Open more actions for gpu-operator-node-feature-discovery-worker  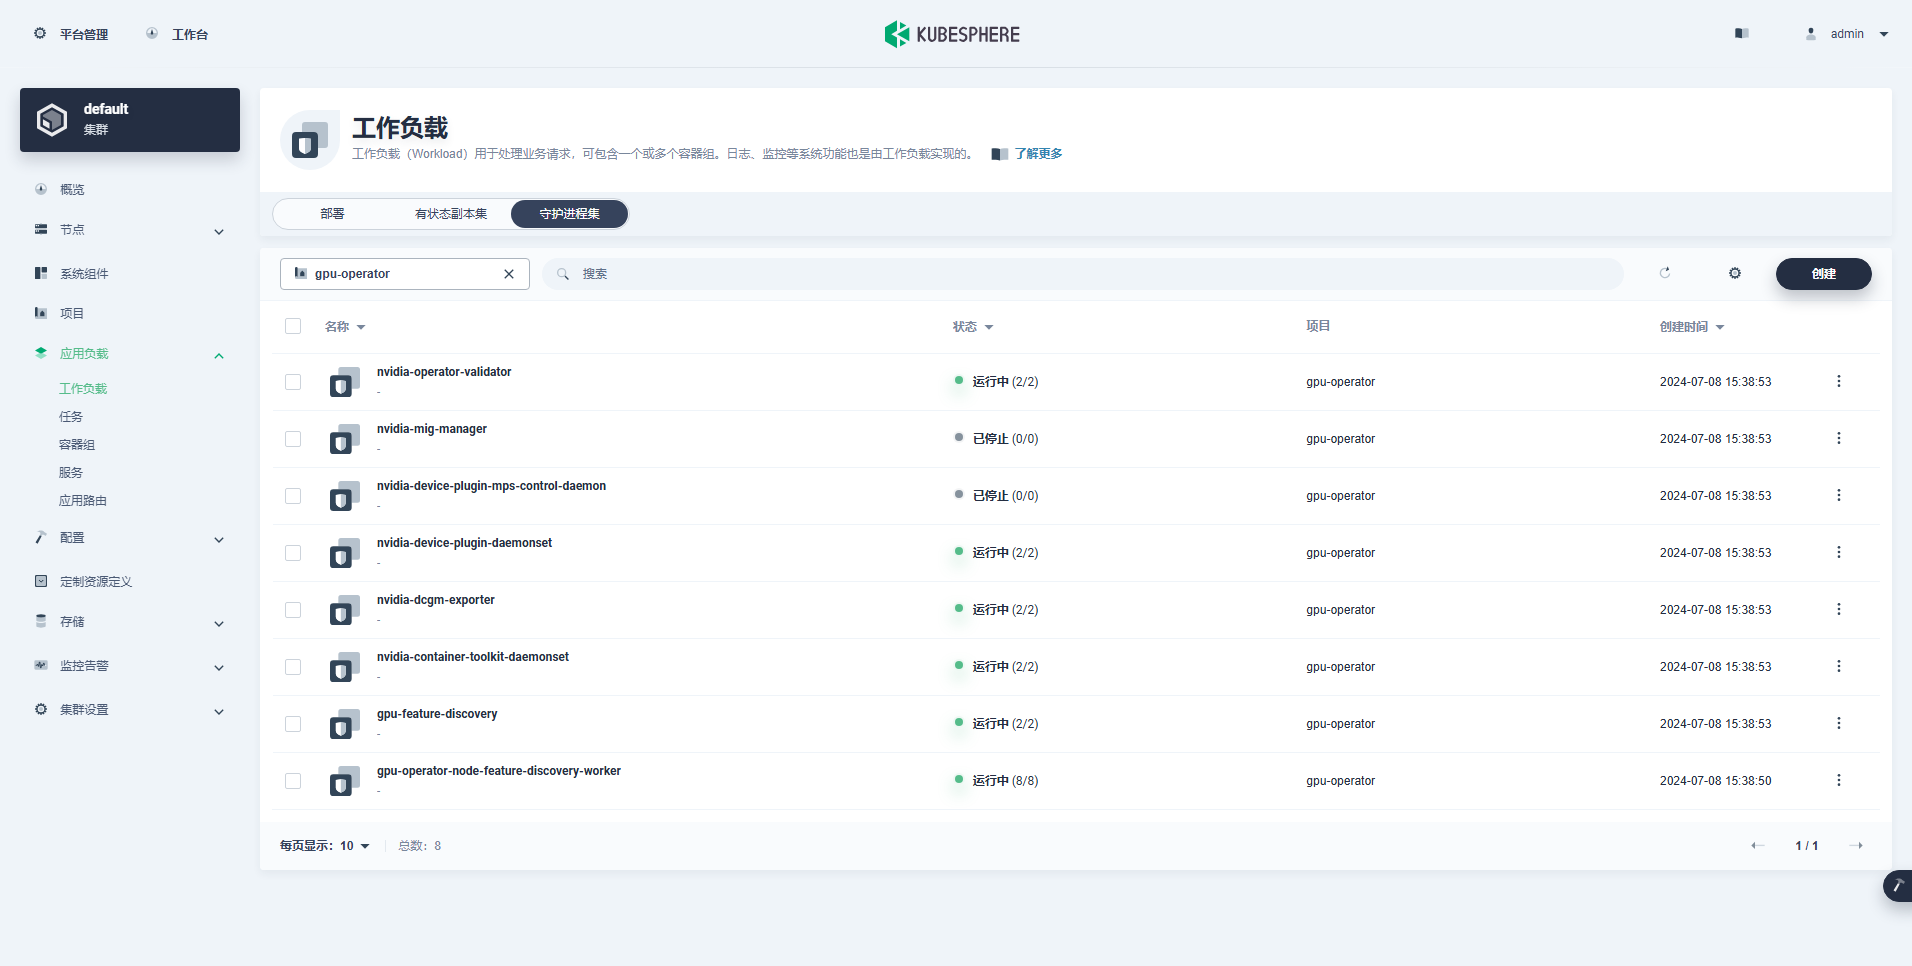[1838, 780]
